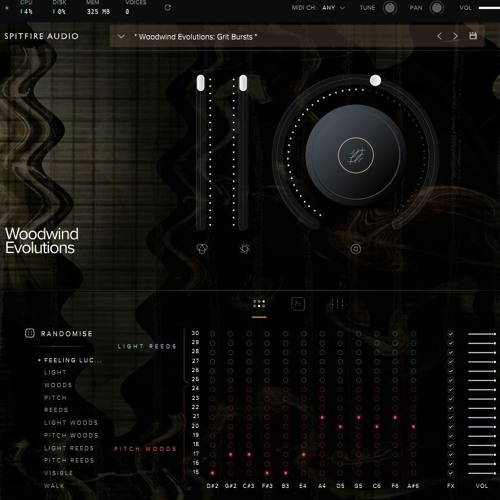Toggle the FX checkbox for row 19
The width and height of the screenshot is (500, 500).
[451, 436]
